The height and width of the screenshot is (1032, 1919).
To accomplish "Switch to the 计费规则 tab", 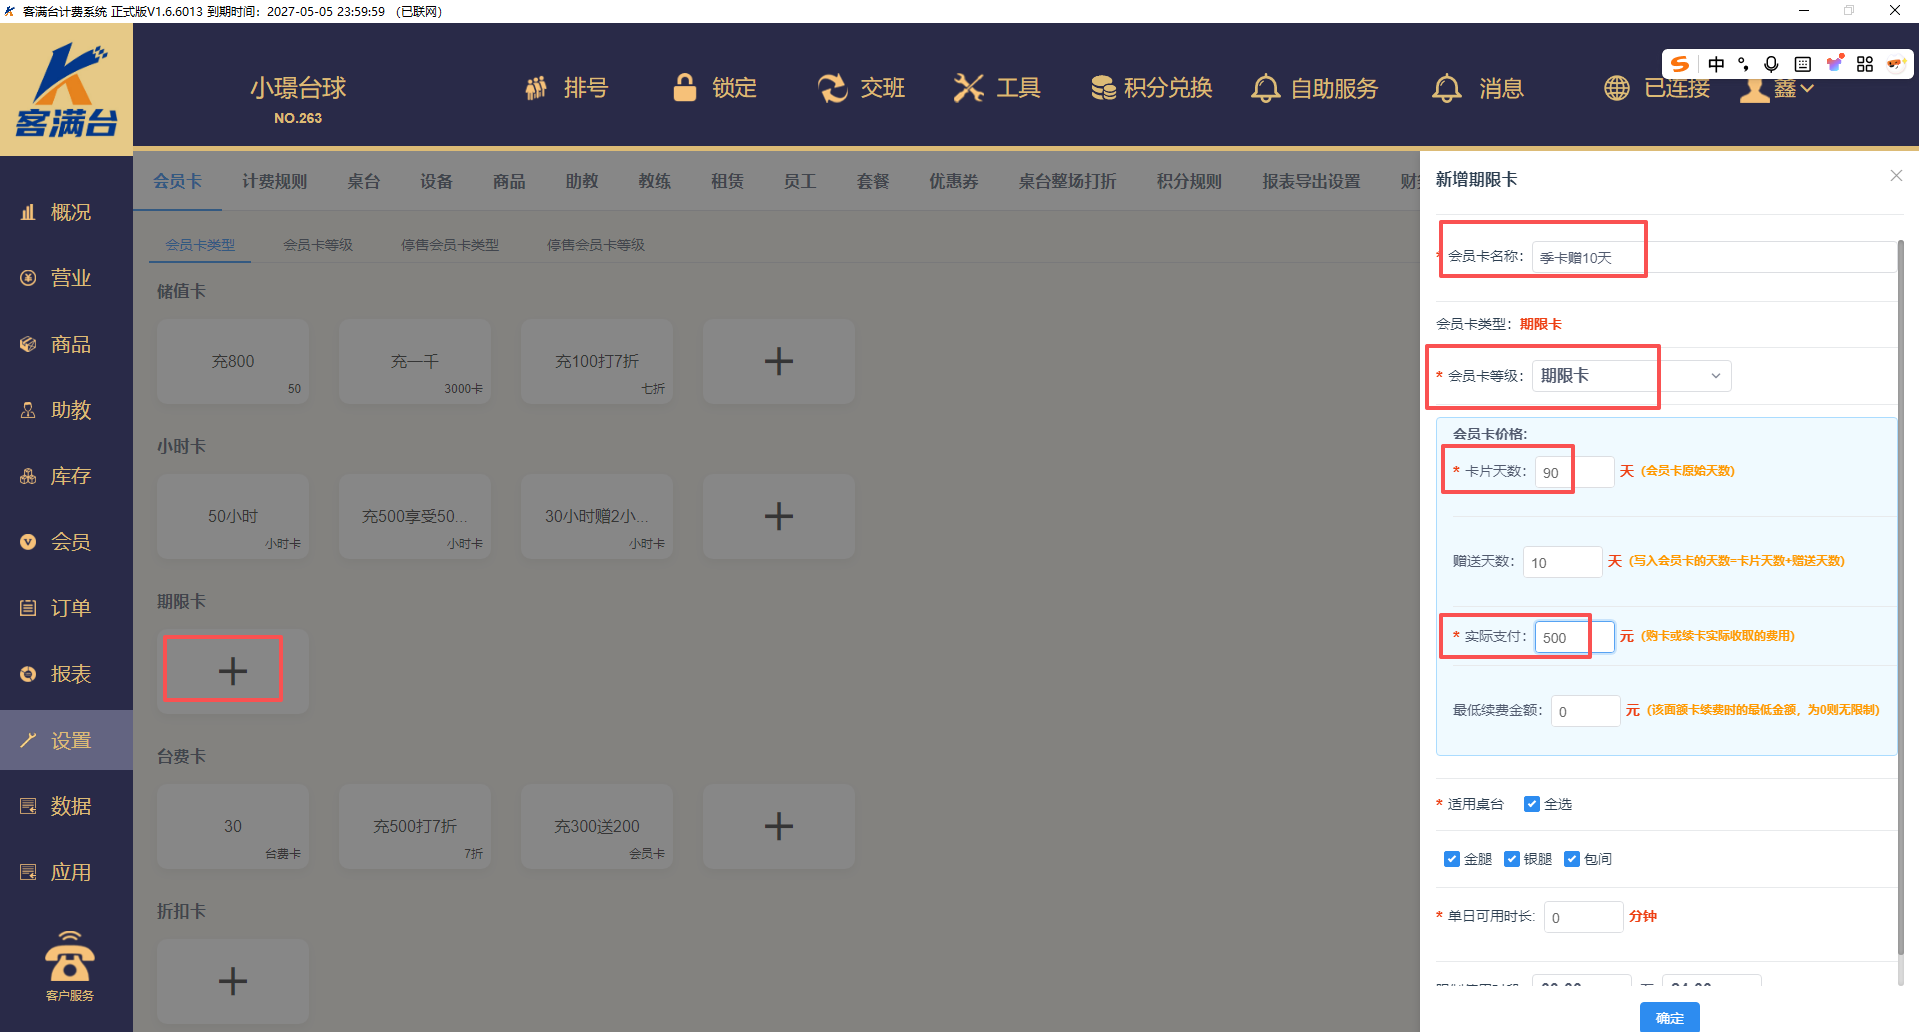I will click(274, 181).
